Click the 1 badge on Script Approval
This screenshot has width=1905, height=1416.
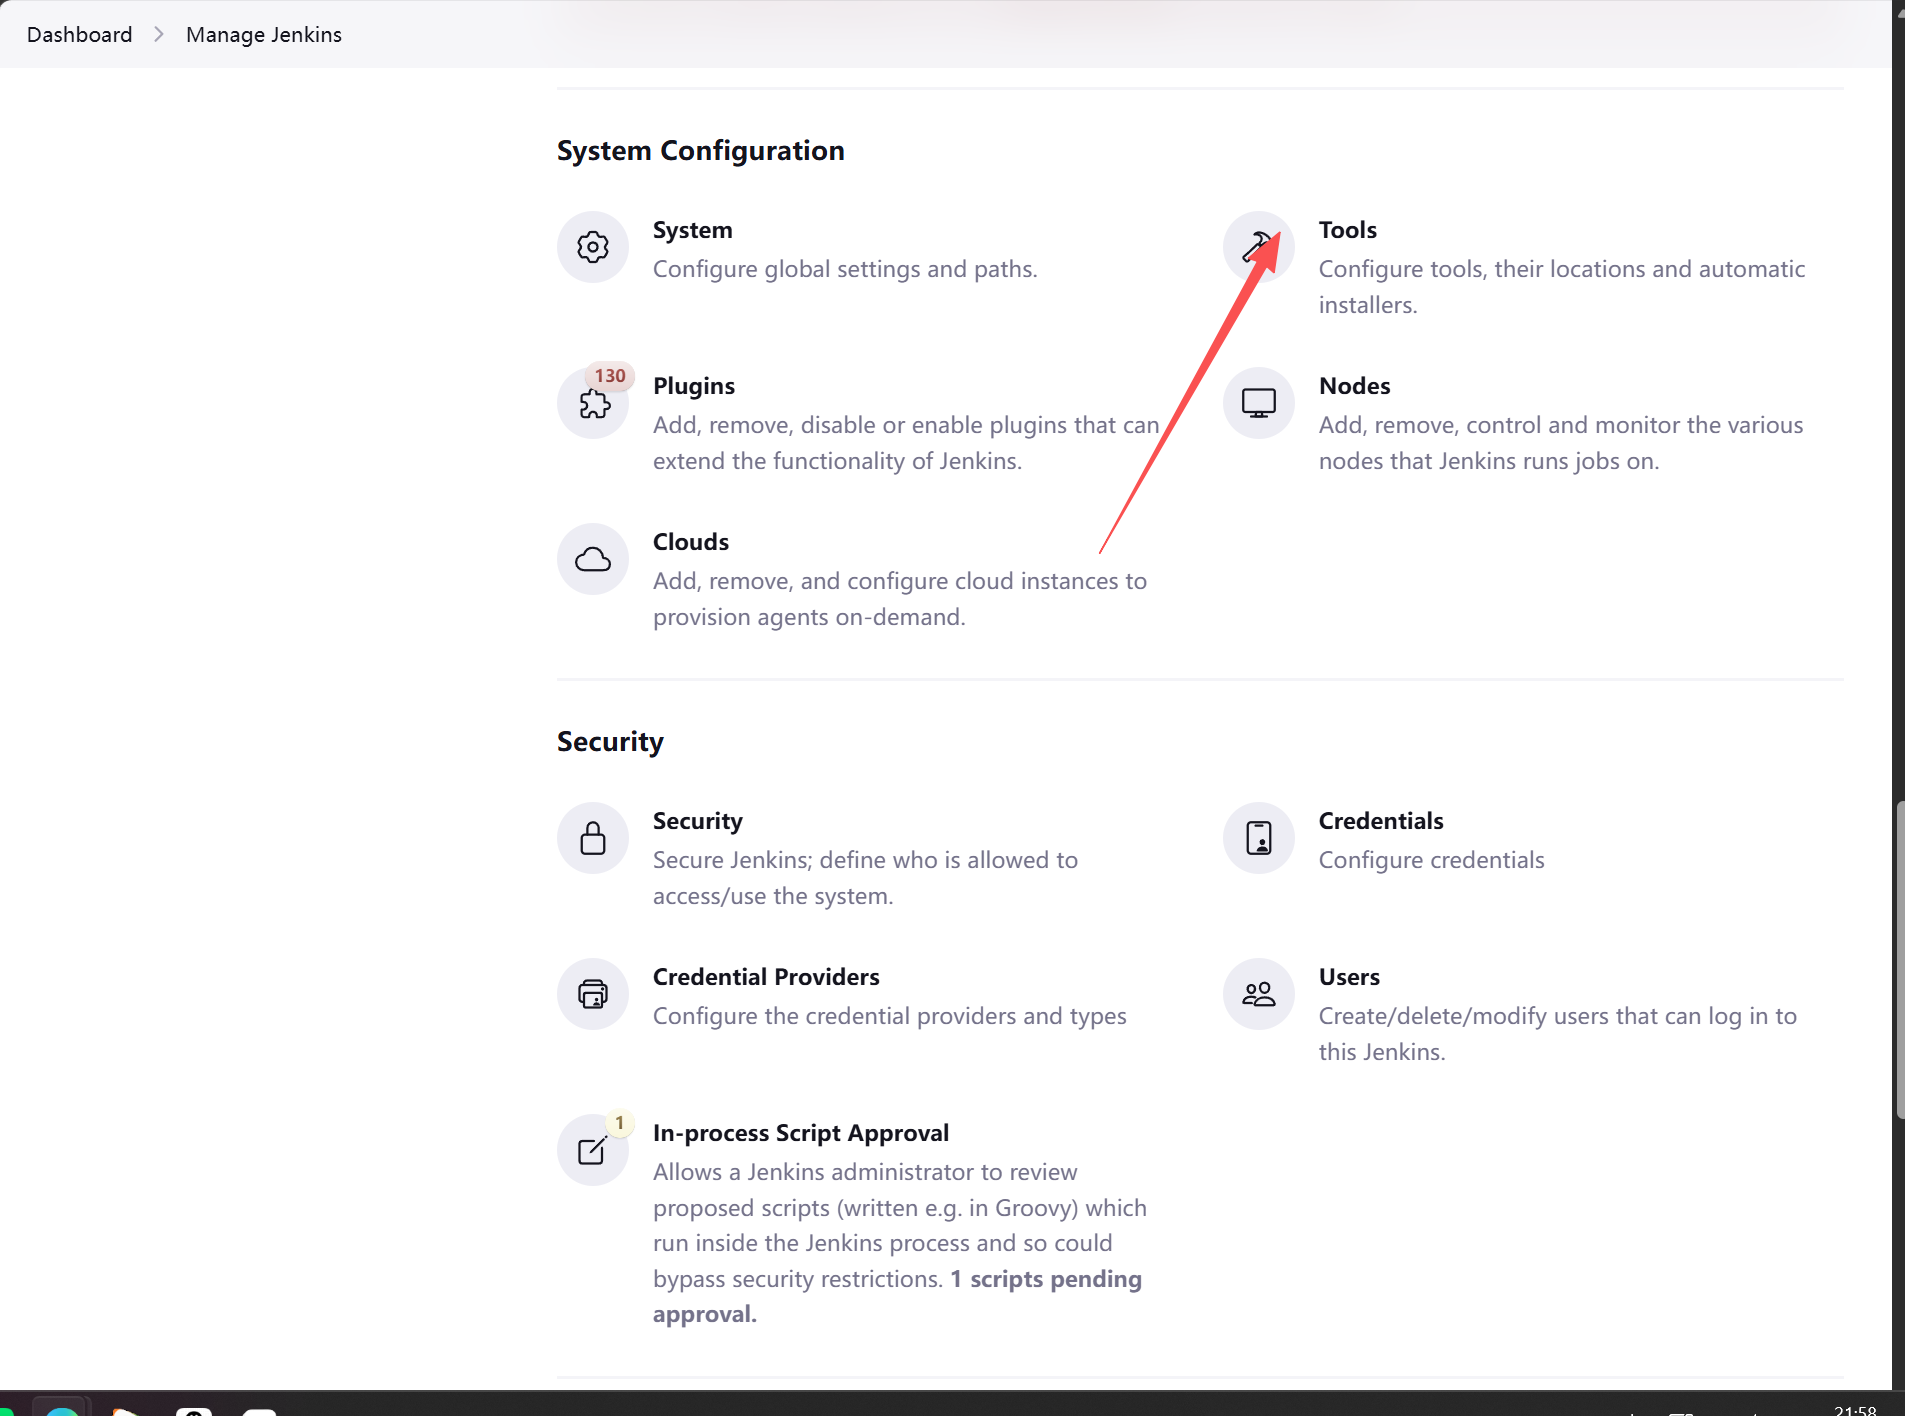click(620, 1123)
